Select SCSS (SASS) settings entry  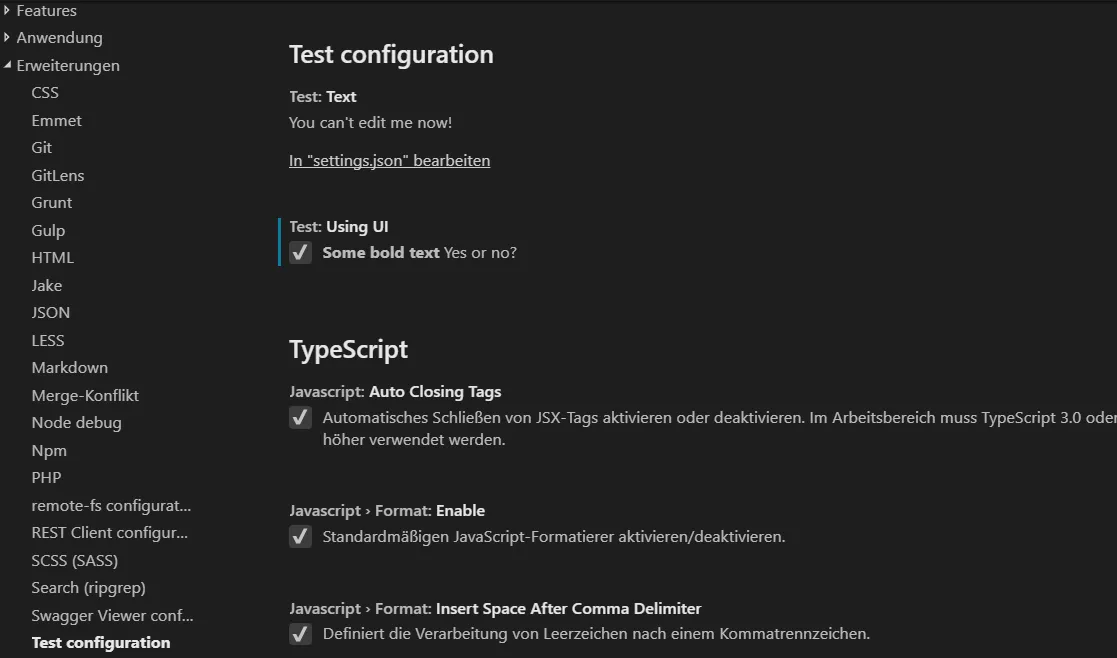pyautogui.click(x=74, y=561)
